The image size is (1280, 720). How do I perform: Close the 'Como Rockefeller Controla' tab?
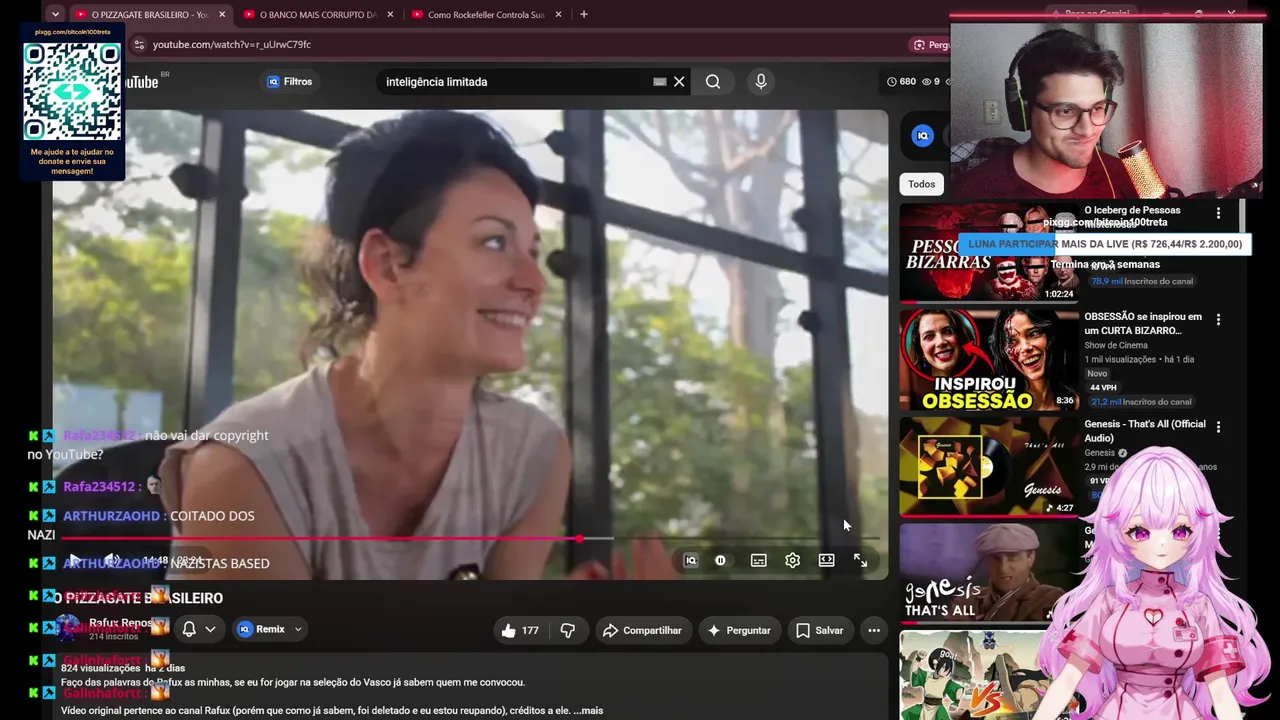(x=558, y=15)
